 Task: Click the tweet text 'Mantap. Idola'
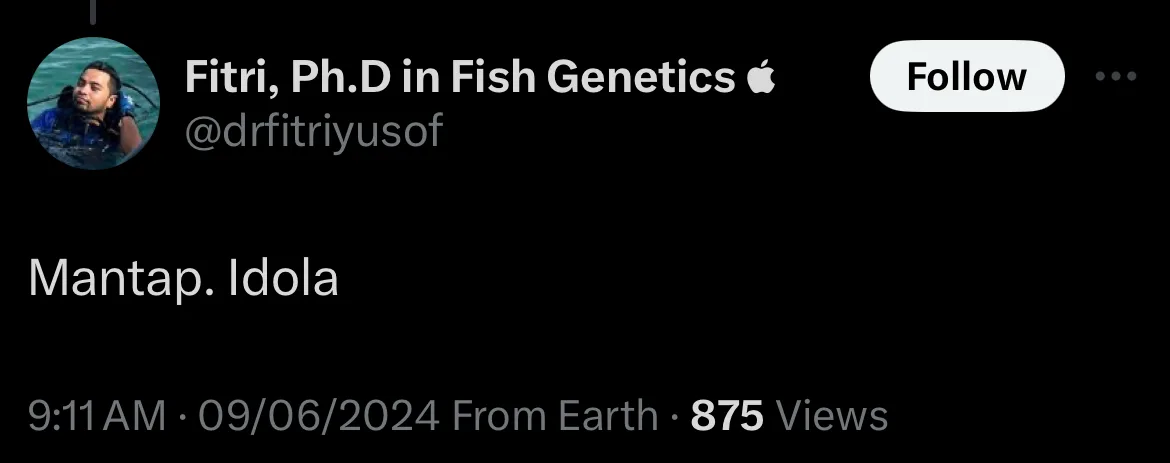click(184, 279)
